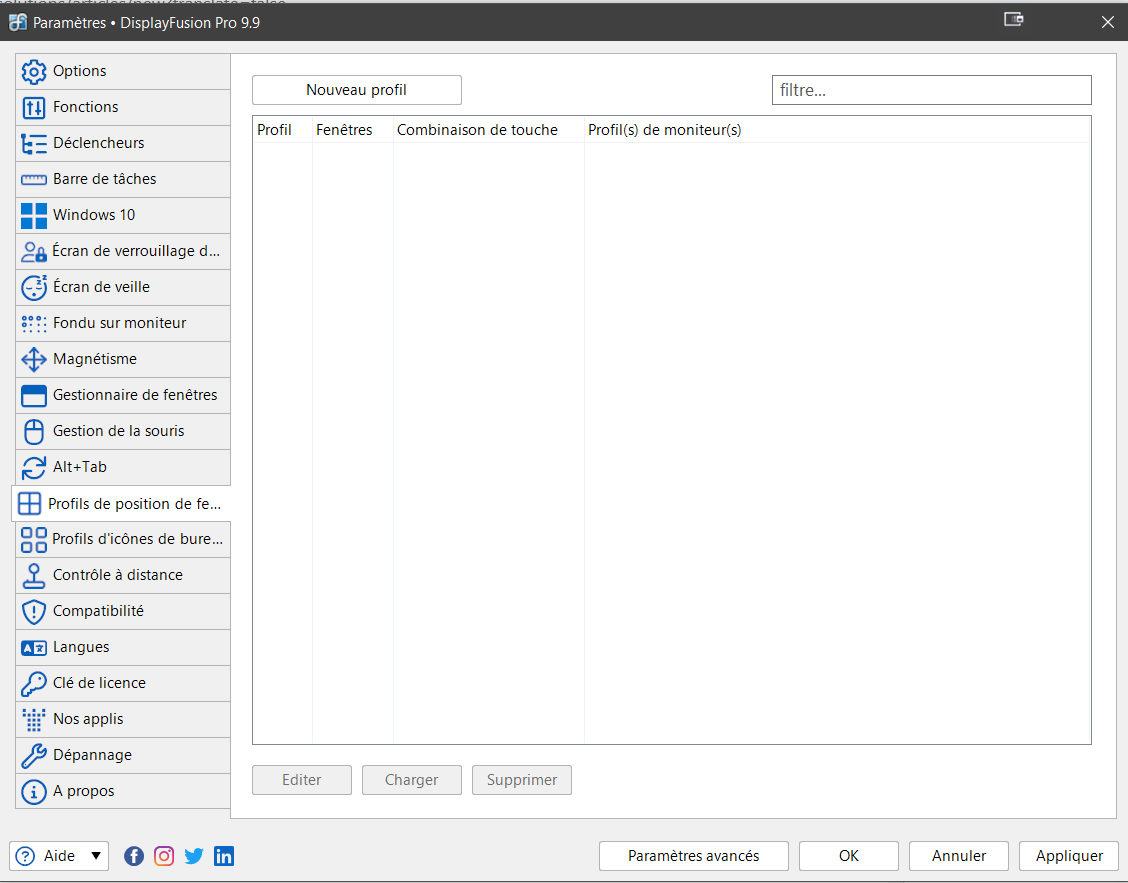Click the Alt+Tab refresh arrows icon
This screenshot has width=1128, height=883.
point(34,467)
